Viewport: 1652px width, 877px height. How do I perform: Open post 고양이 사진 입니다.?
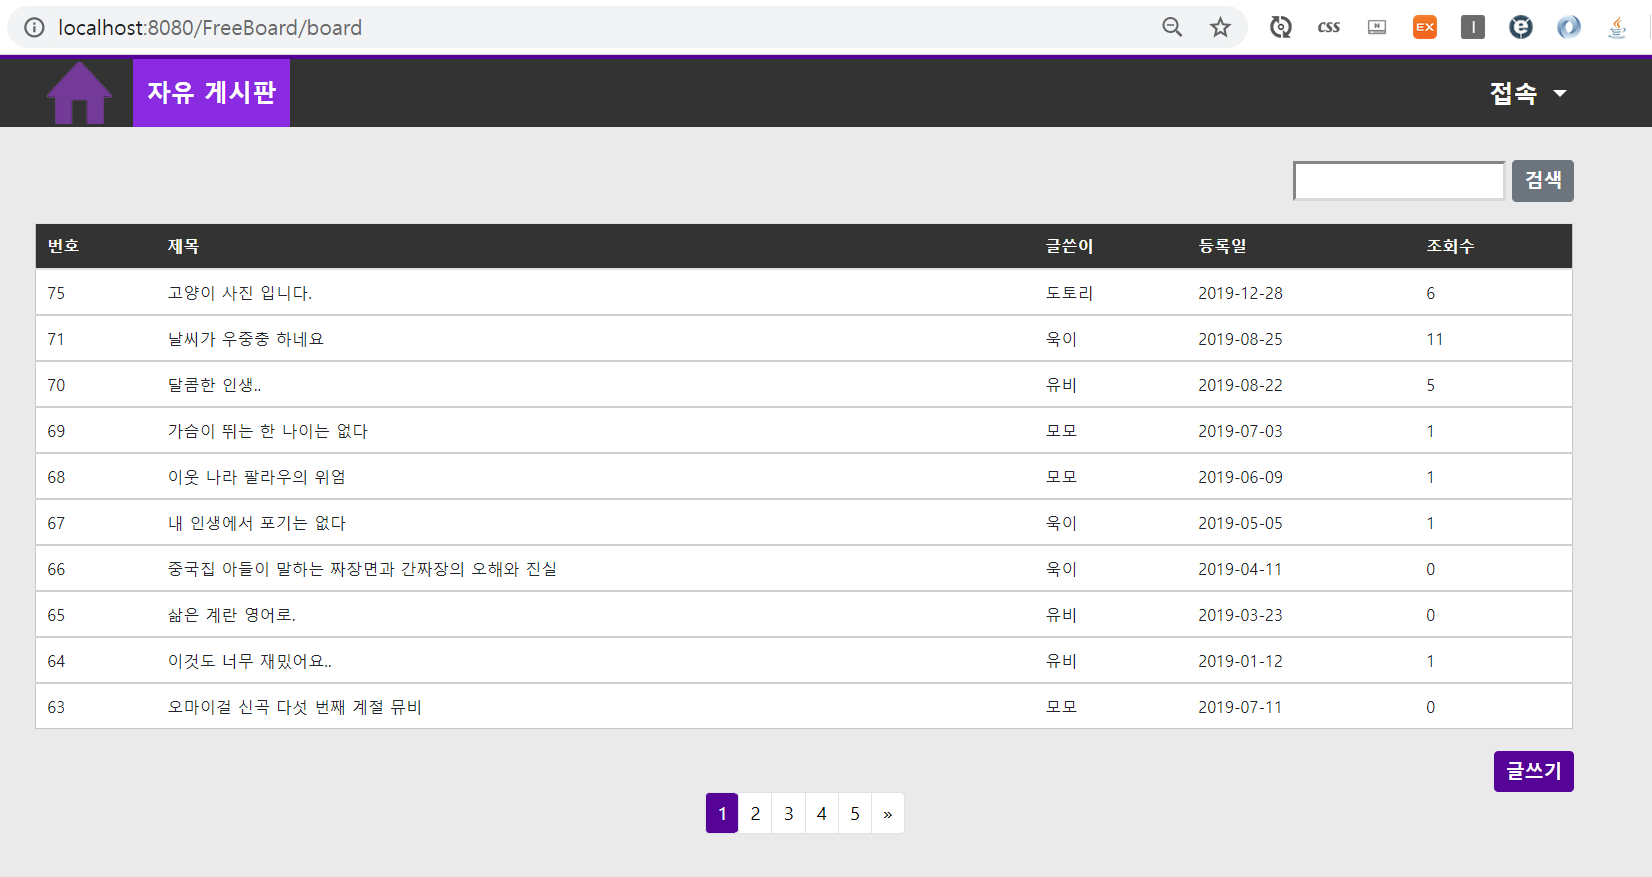[240, 293]
